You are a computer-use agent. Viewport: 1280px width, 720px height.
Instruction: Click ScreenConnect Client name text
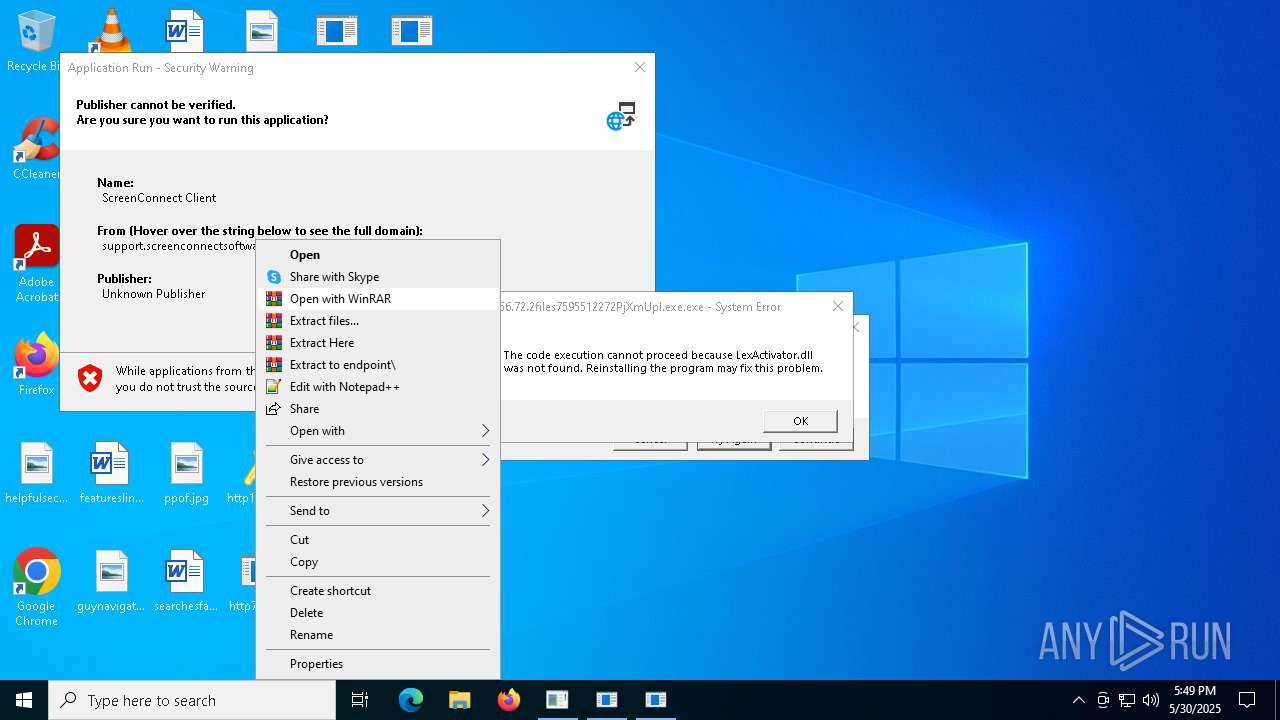pos(159,198)
